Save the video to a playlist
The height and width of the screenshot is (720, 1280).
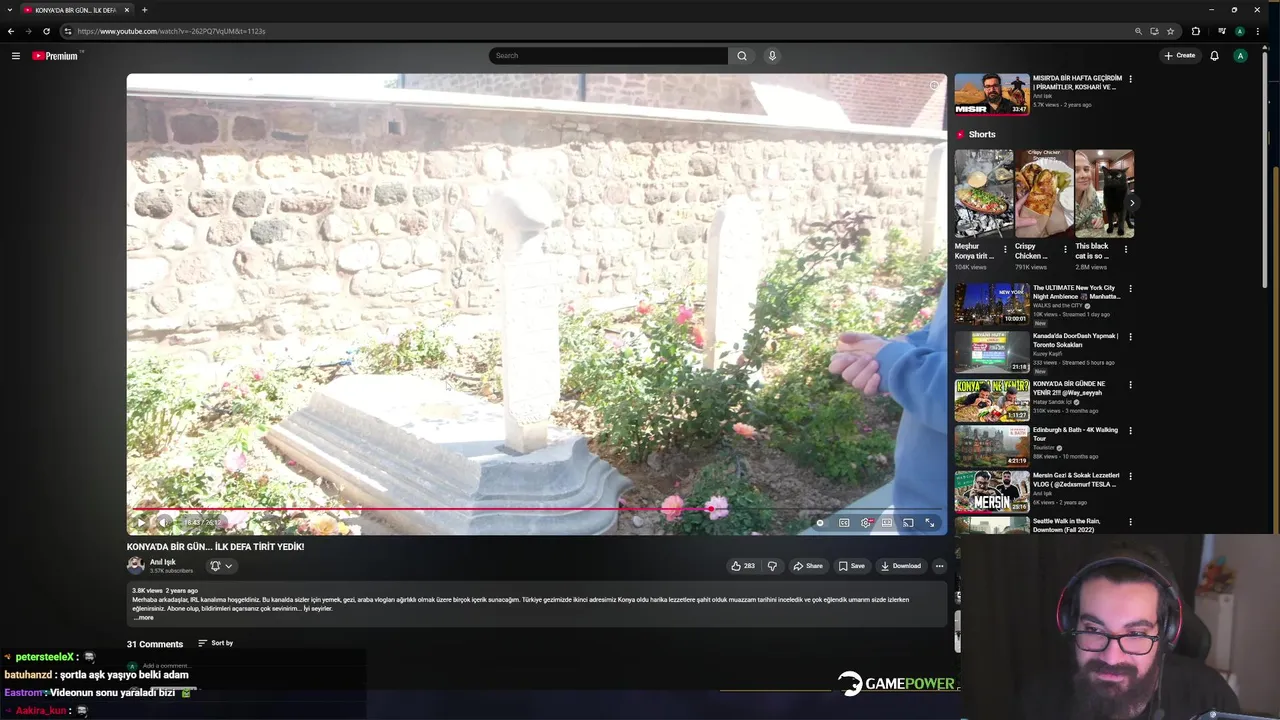tap(852, 566)
